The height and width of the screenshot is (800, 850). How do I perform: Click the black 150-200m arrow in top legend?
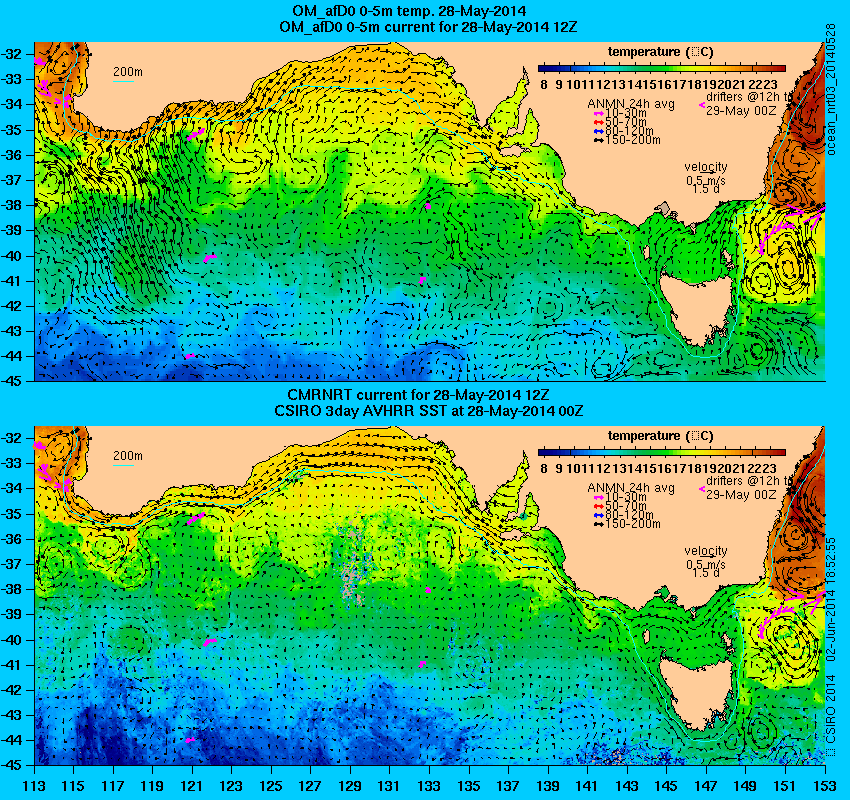599,140
